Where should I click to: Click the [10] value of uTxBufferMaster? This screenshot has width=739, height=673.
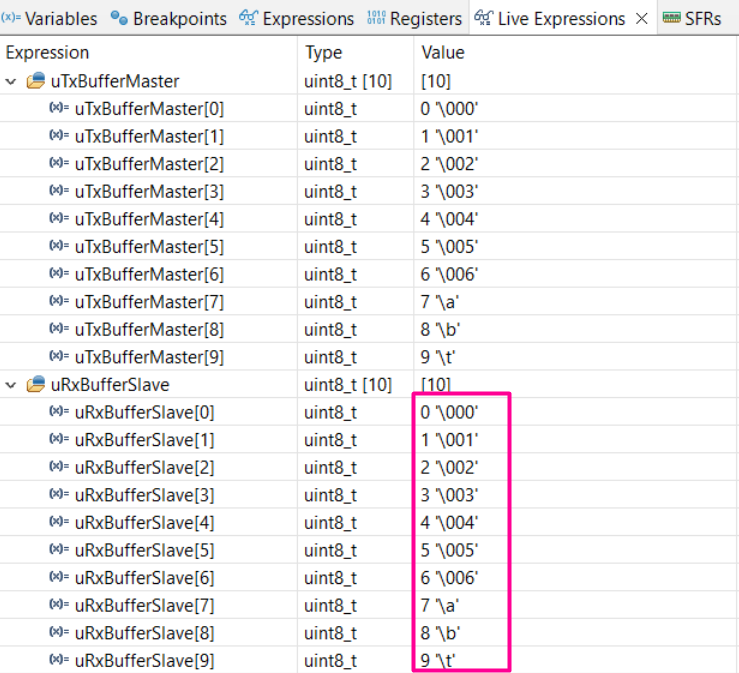tap(435, 82)
